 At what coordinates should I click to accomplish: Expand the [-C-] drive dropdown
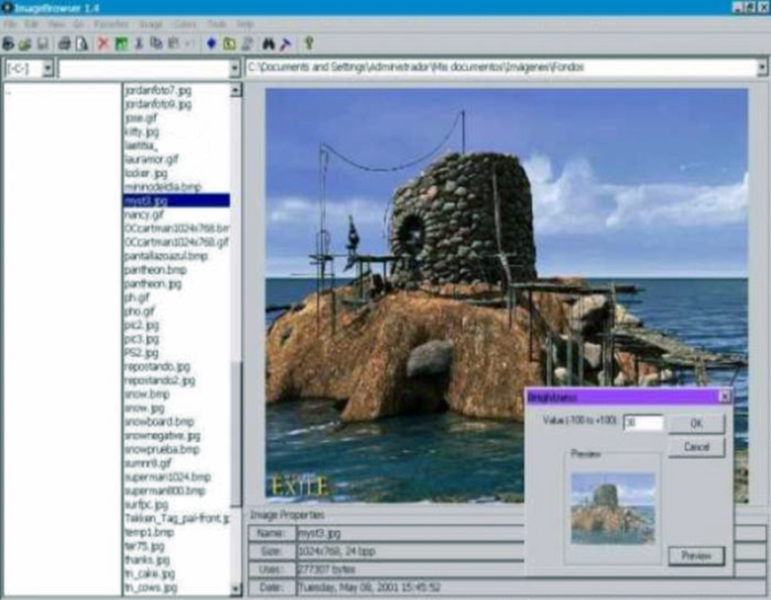48,68
